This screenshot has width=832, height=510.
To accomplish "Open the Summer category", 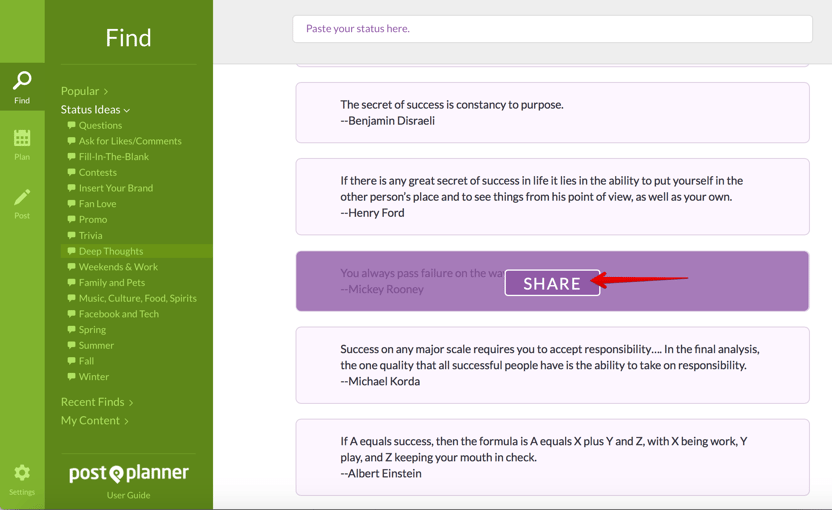I will click(x=96, y=345).
